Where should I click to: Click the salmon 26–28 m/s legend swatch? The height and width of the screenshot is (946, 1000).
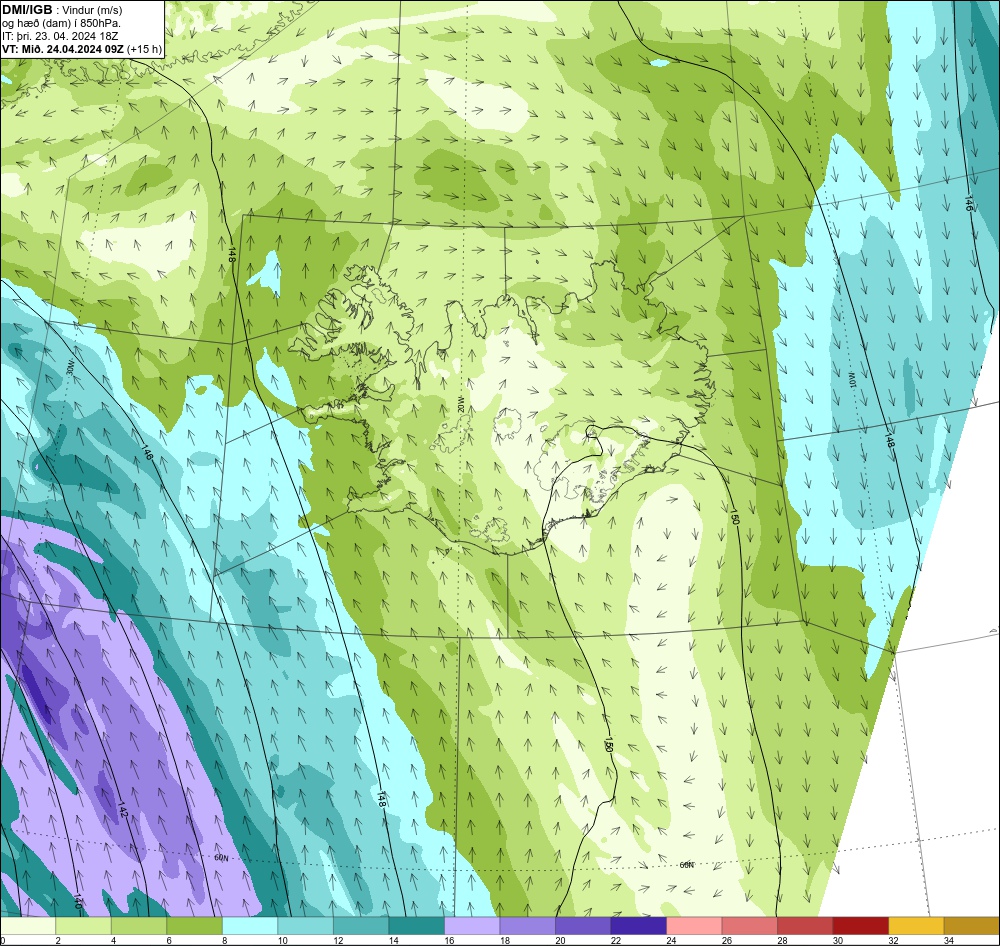point(749,926)
